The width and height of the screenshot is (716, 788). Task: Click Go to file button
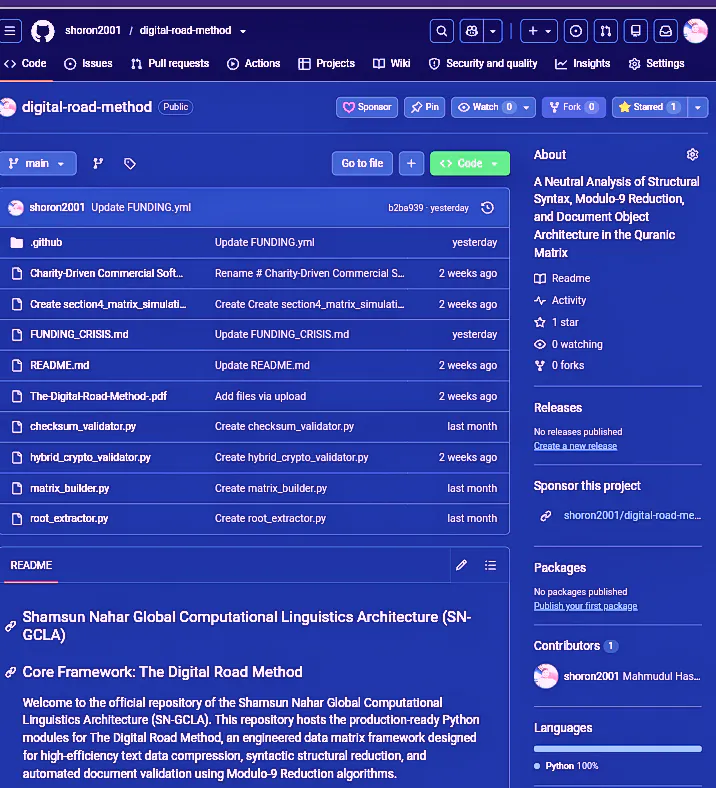362,163
